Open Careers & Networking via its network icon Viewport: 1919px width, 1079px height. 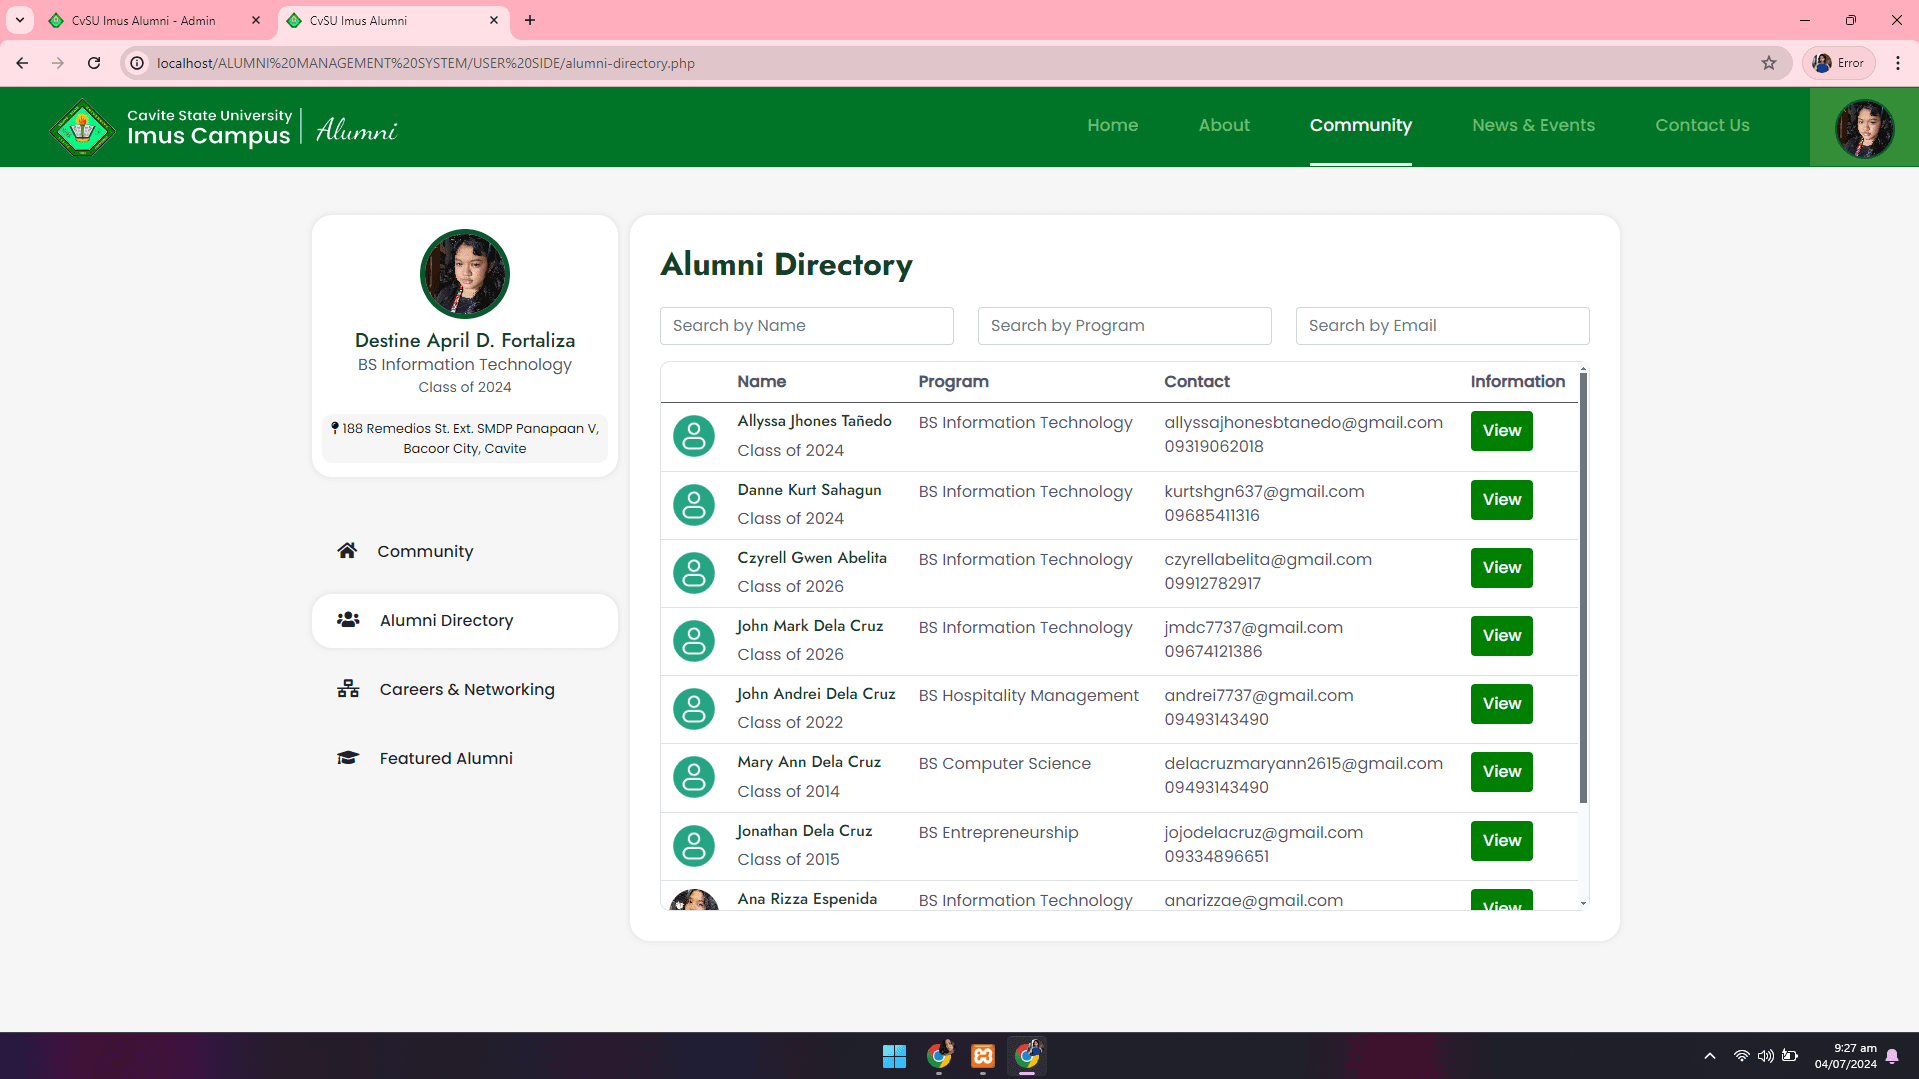click(x=347, y=689)
